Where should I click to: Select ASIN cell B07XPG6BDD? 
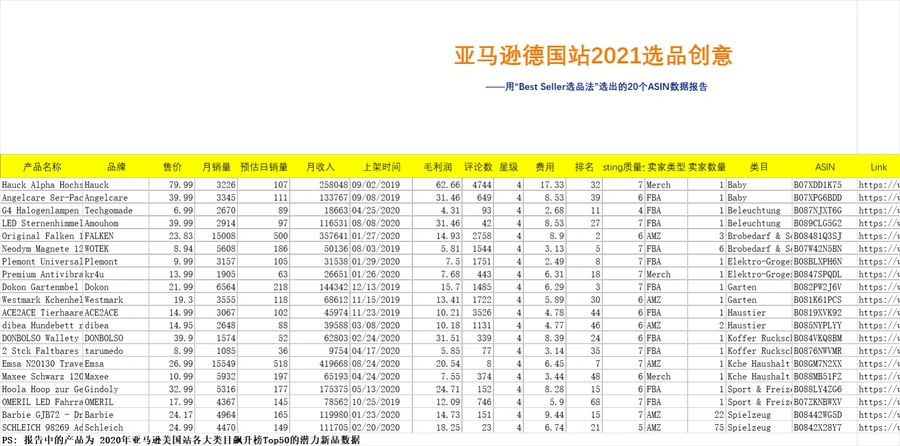coord(825,197)
